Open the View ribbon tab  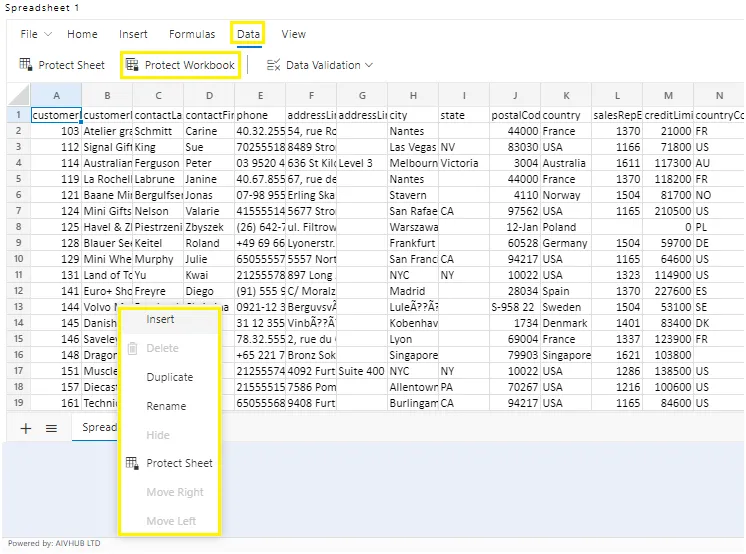pyautogui.click(x=294, y=34)
